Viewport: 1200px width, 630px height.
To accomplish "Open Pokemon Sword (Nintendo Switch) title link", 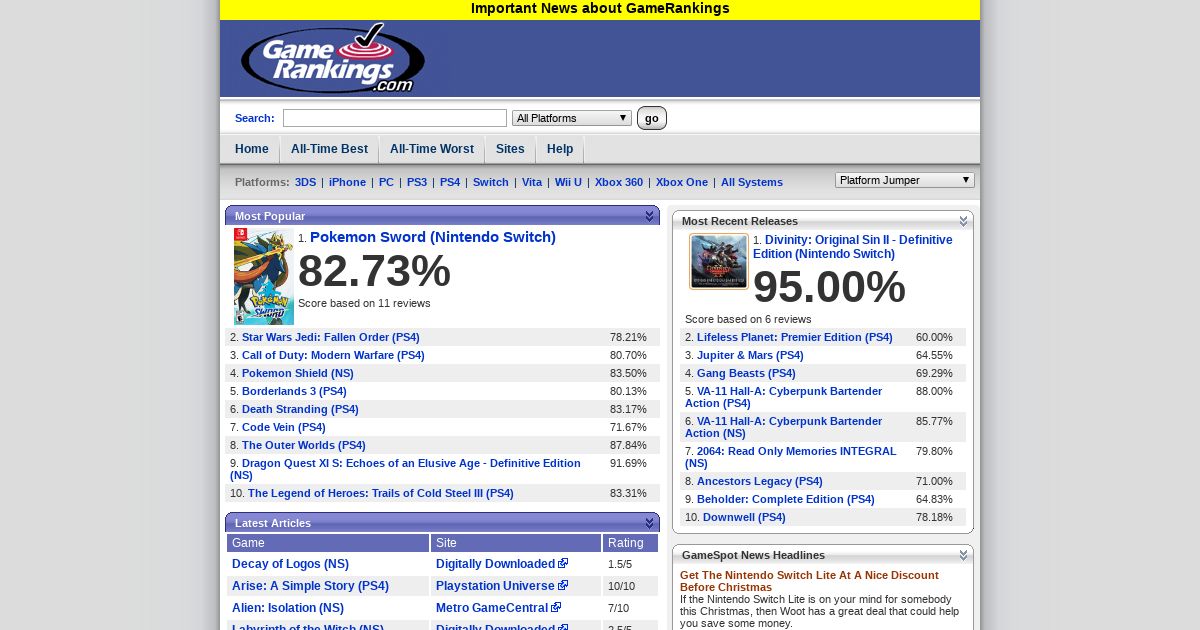I will pyautogui.click(x=433, y=237).
